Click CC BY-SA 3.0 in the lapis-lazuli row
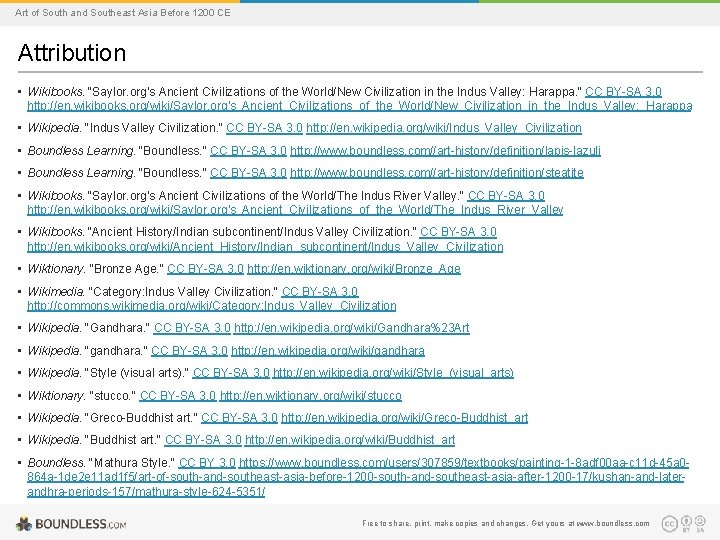720x540 pixels. pyautogui.click(x=248, y=151)
